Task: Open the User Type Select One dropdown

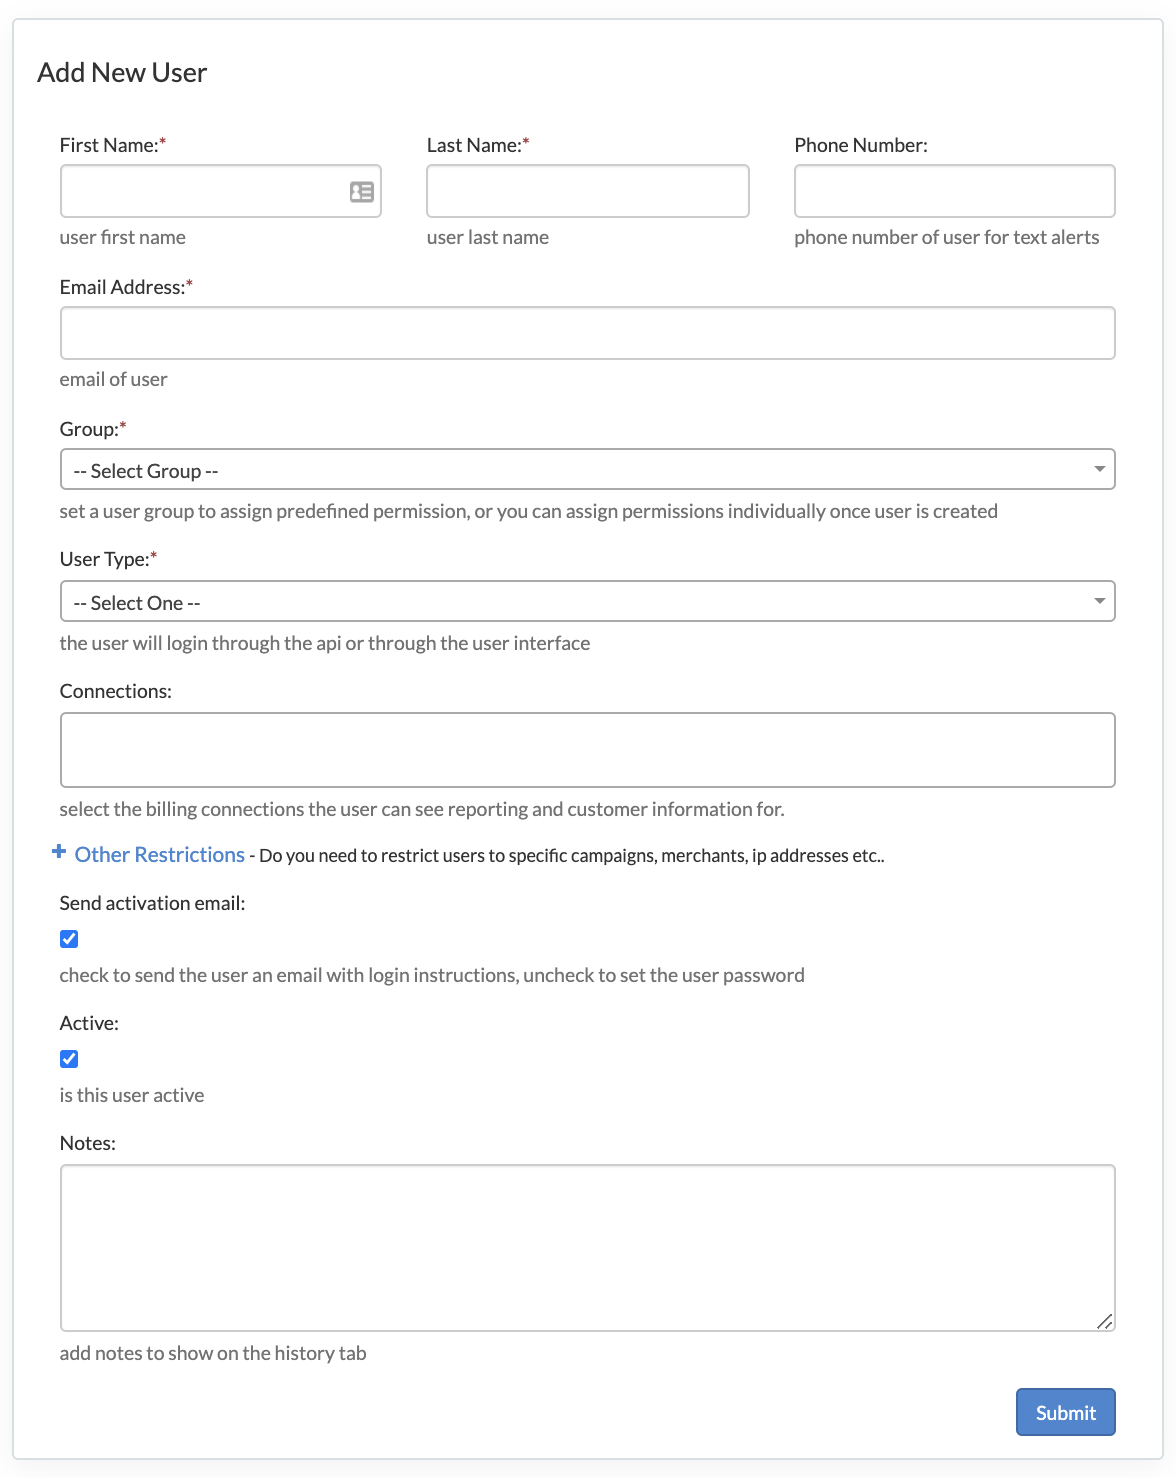Action: pos(587,602)
